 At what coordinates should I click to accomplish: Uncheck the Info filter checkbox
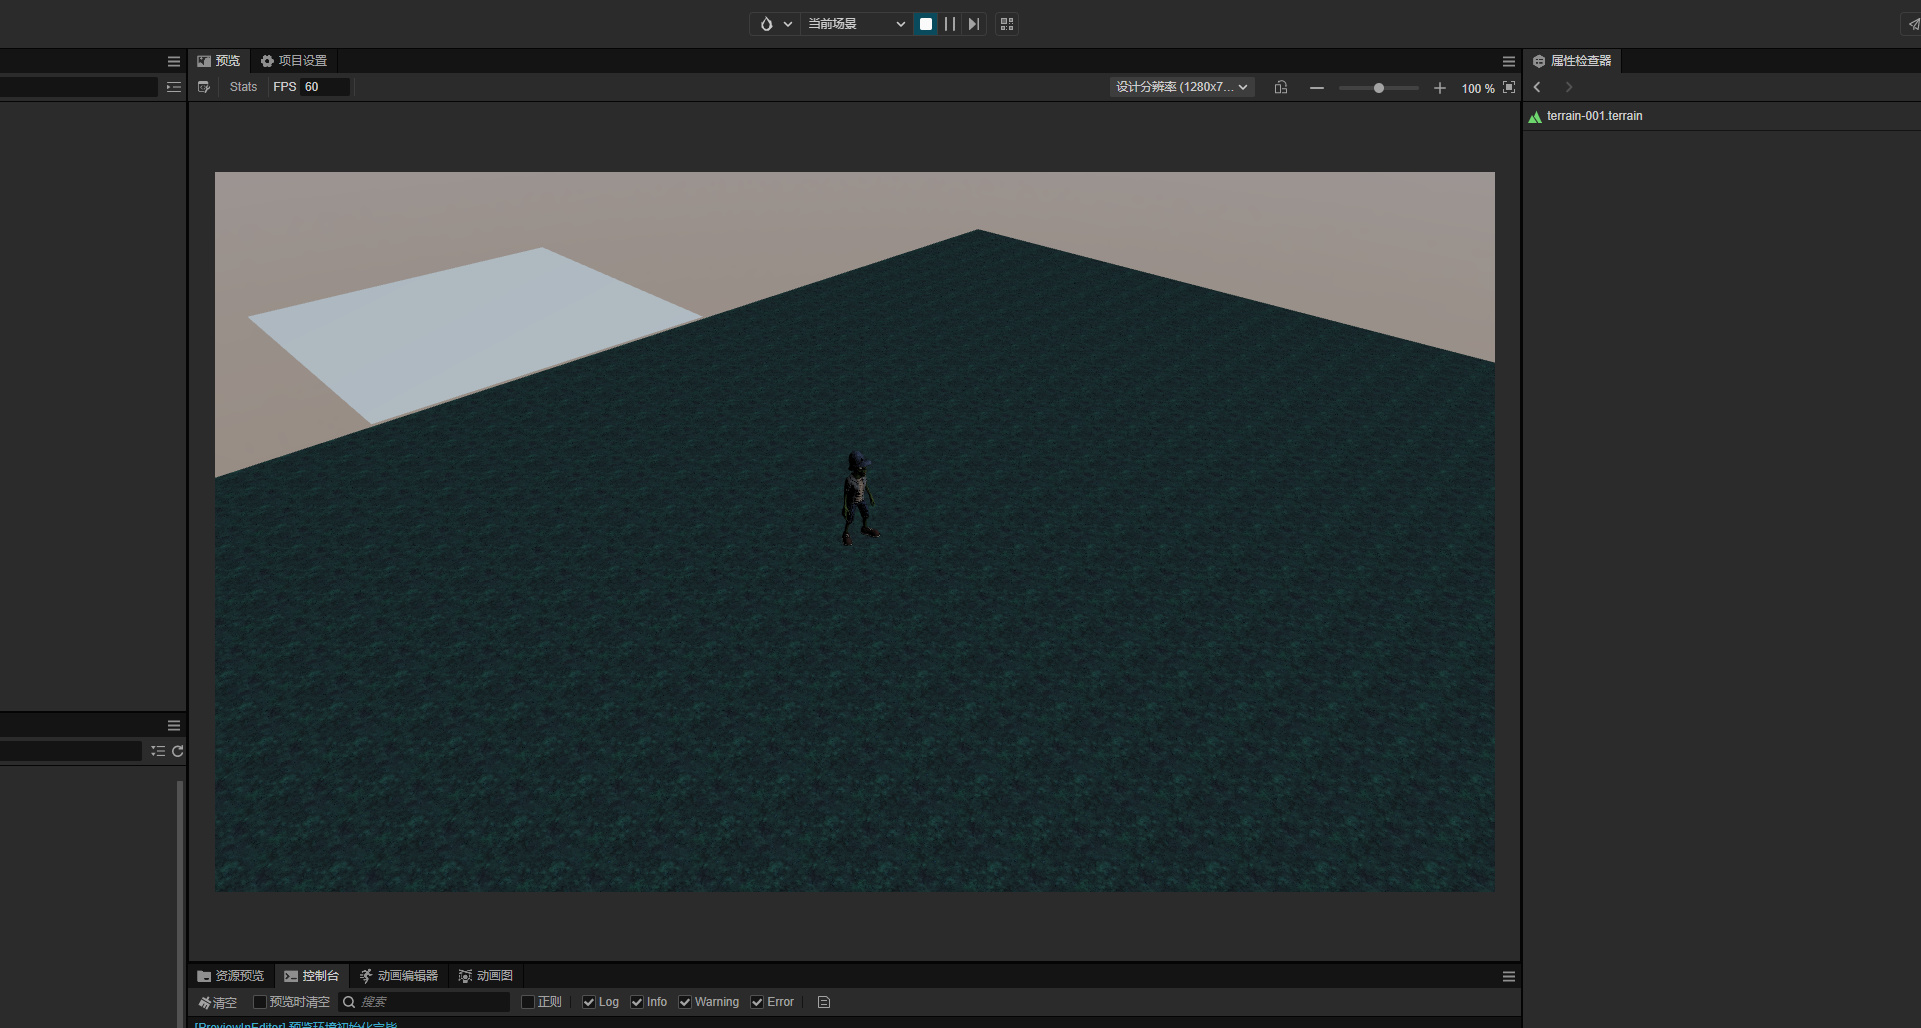coord(637,1002)
